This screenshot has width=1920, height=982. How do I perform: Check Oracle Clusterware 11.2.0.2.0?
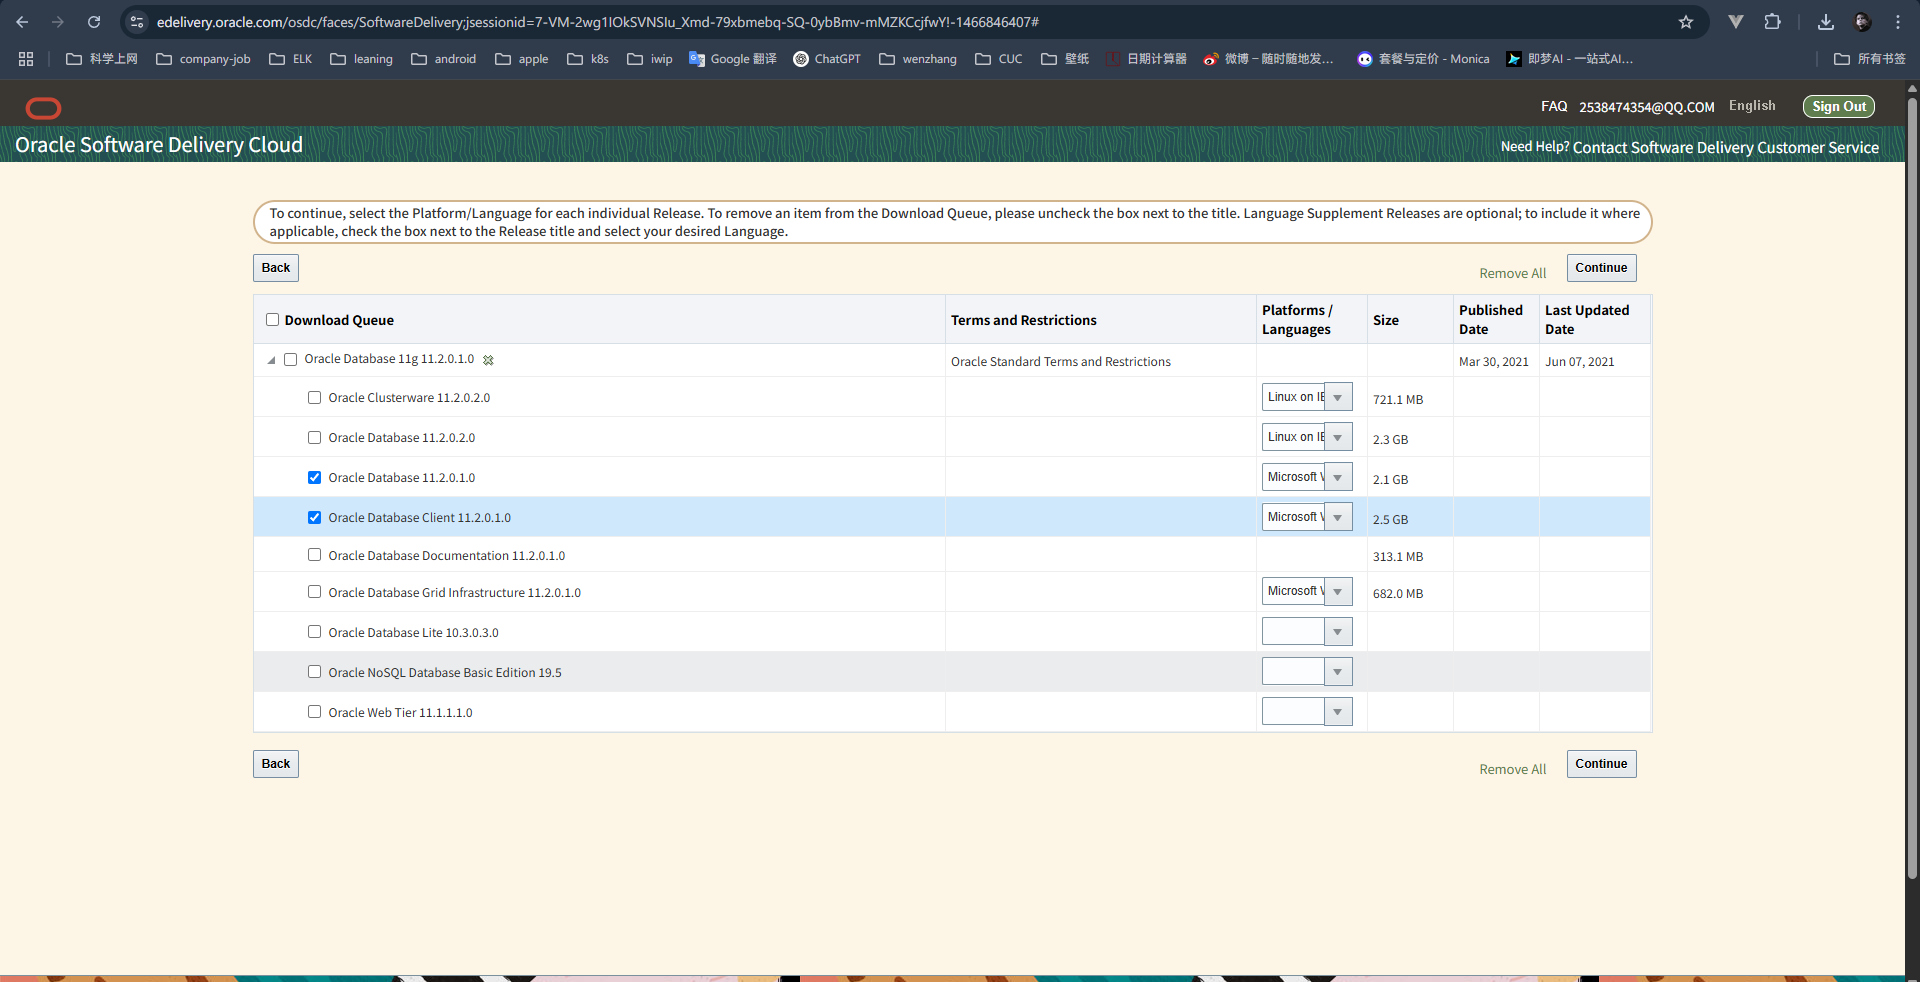pos(314,397)
